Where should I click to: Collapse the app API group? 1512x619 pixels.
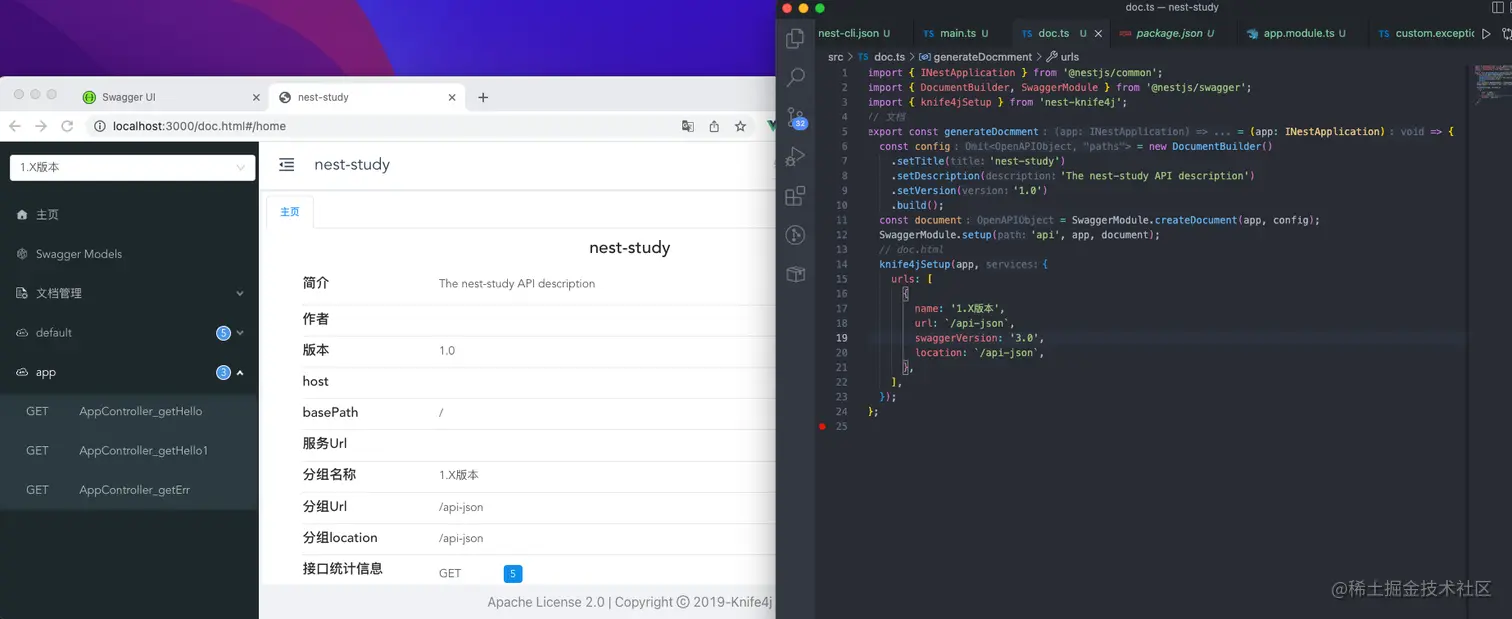click(129, 372)
